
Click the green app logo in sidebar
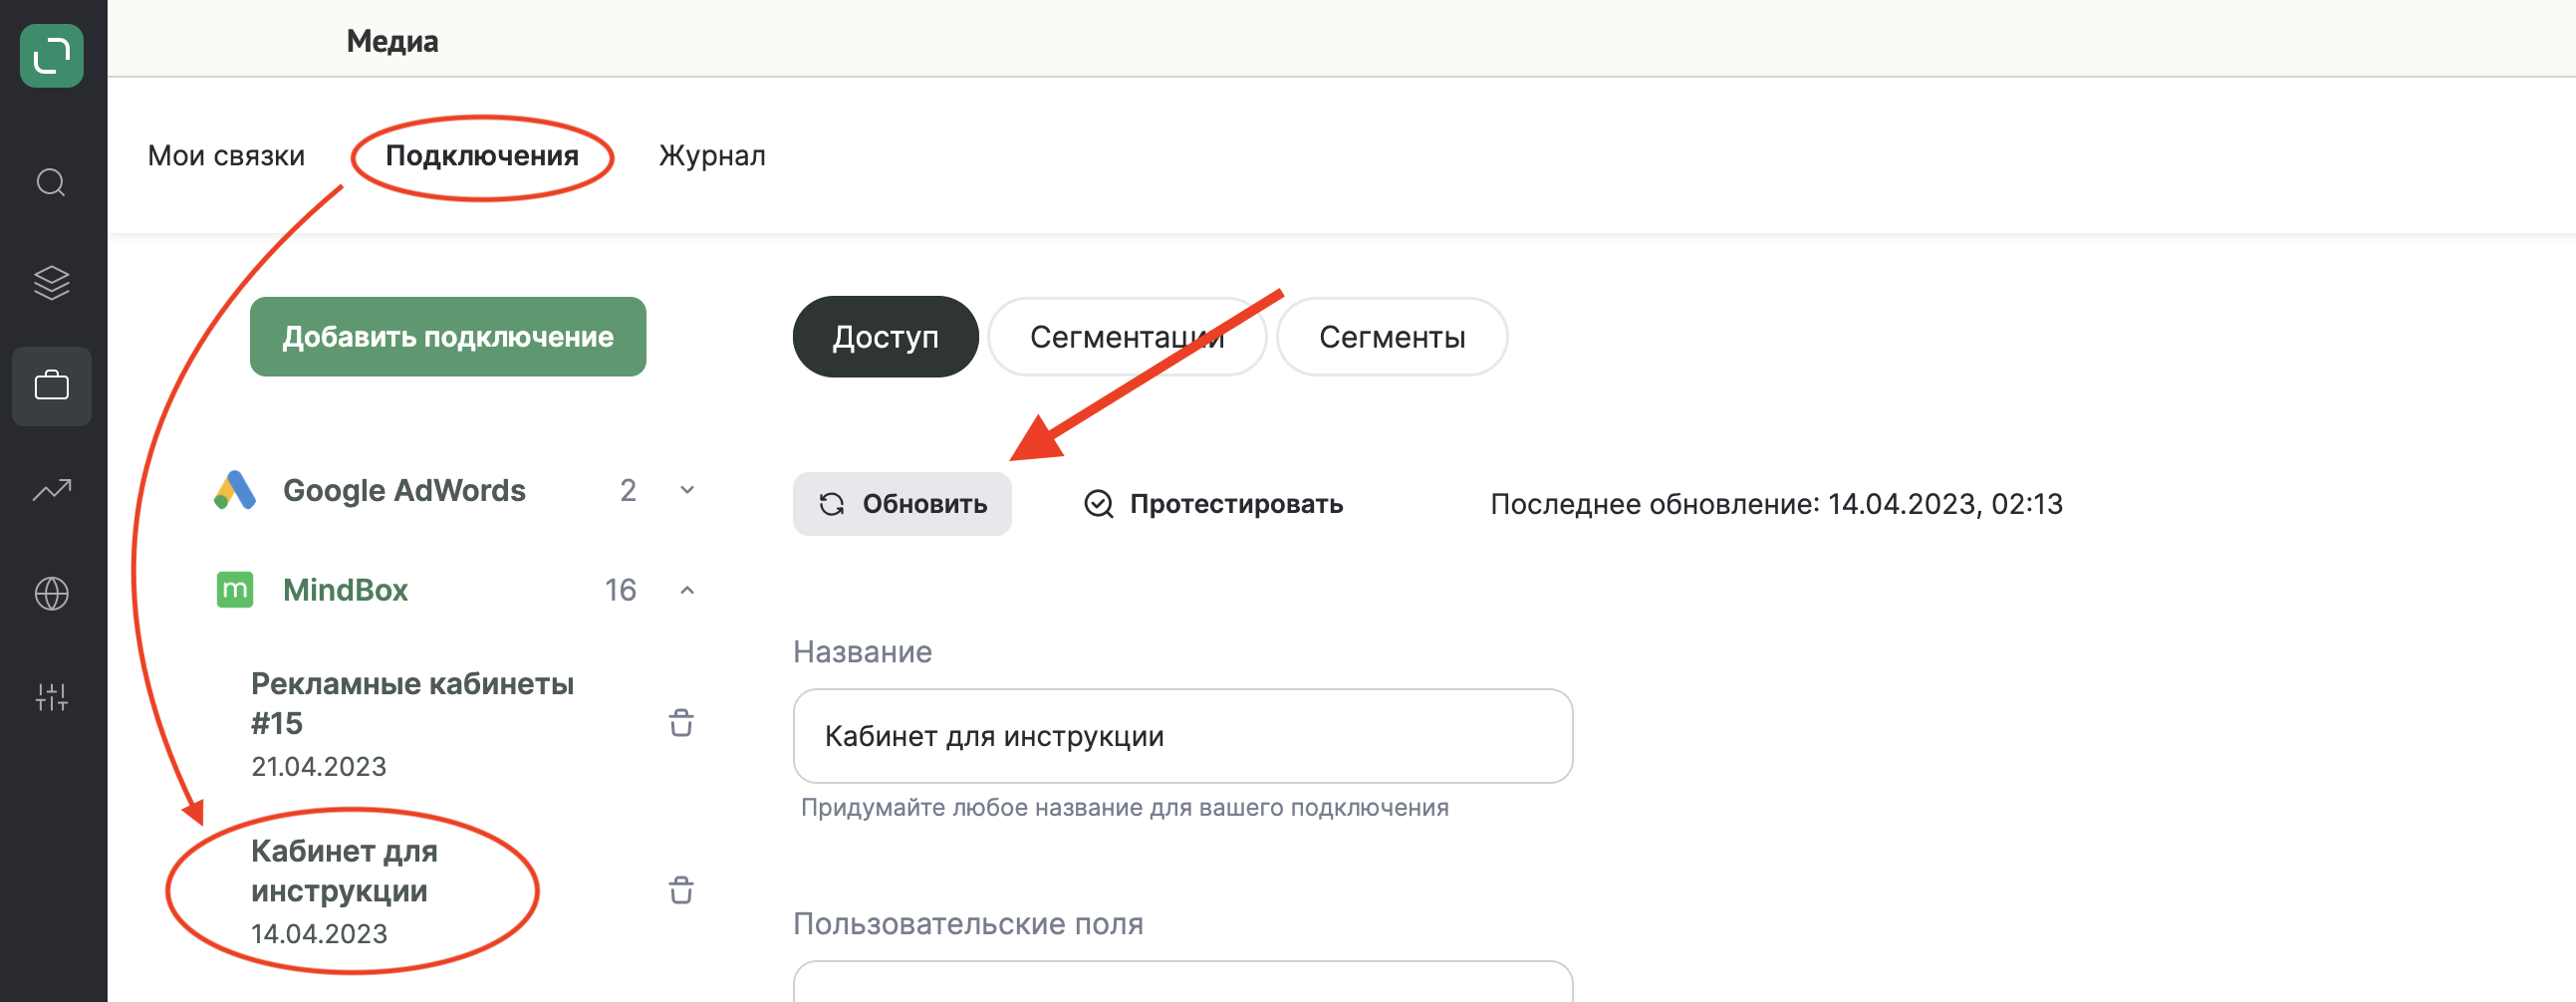(52, 56)
